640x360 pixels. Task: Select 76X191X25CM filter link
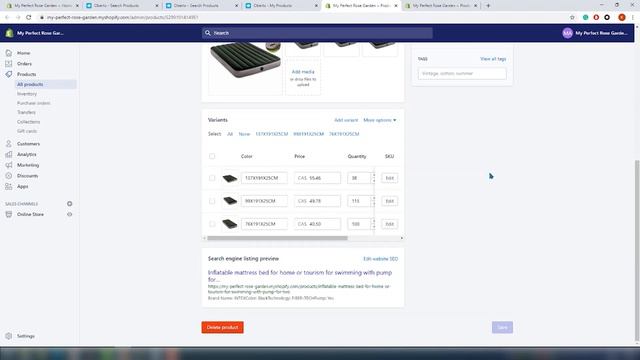coord(344,134)
